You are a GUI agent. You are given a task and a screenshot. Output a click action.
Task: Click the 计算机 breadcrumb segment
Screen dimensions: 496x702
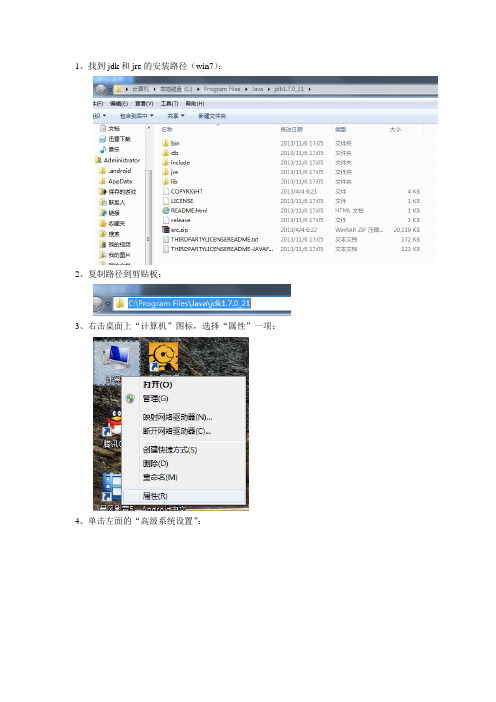pyautogui.click(x=140, y=89)
